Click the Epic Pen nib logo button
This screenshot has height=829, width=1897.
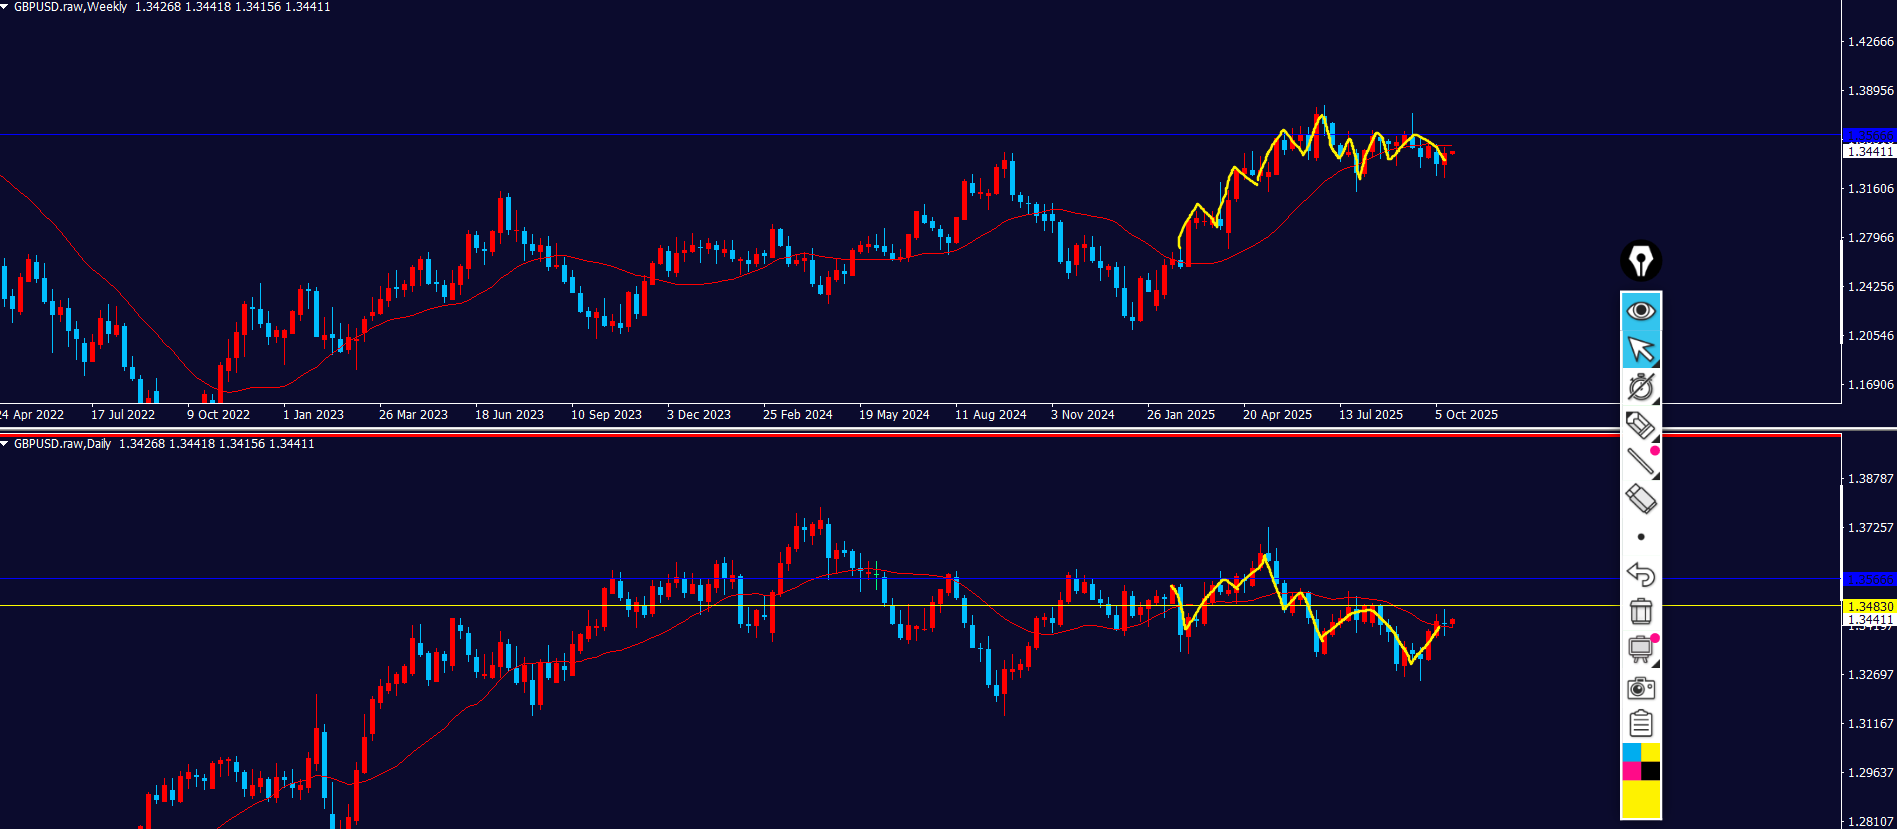click(1640, 261)
